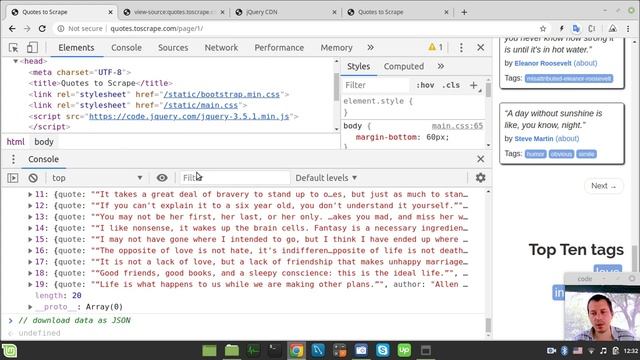Image resolution: width=640 pixels, height=360 pixels.
Task: Expand console array item 11
Action: click(x=30, y=195)
